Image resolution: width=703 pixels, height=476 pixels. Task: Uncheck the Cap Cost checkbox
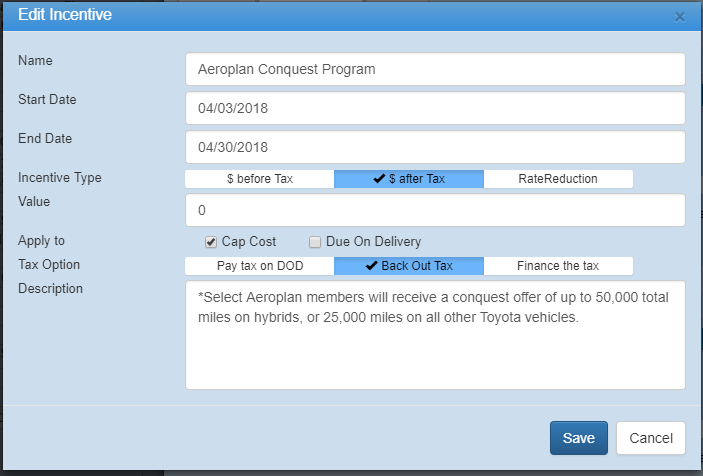coord(211,242)
